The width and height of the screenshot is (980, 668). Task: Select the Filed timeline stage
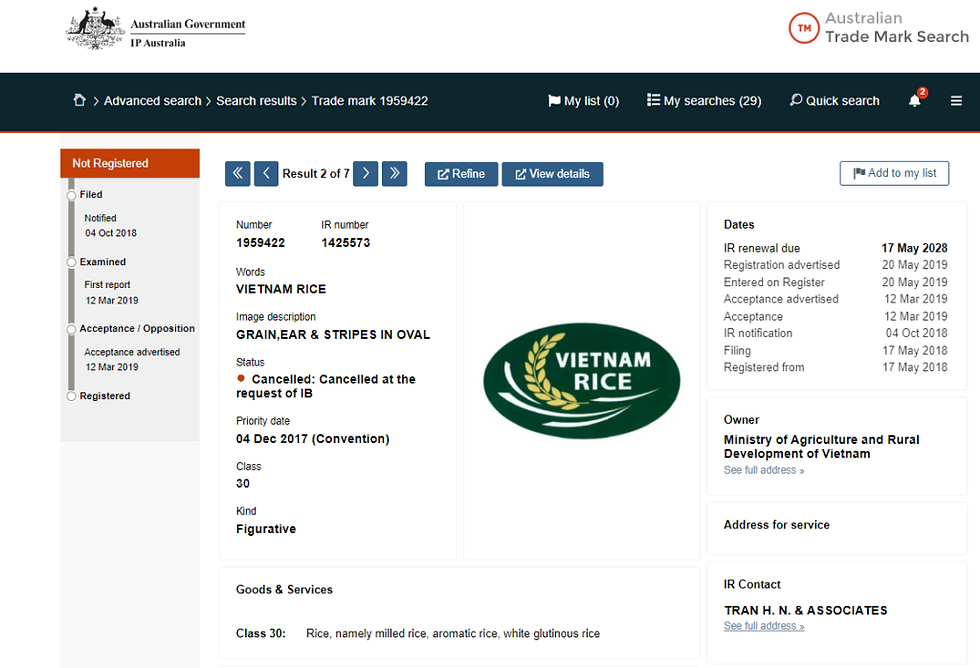91,194
